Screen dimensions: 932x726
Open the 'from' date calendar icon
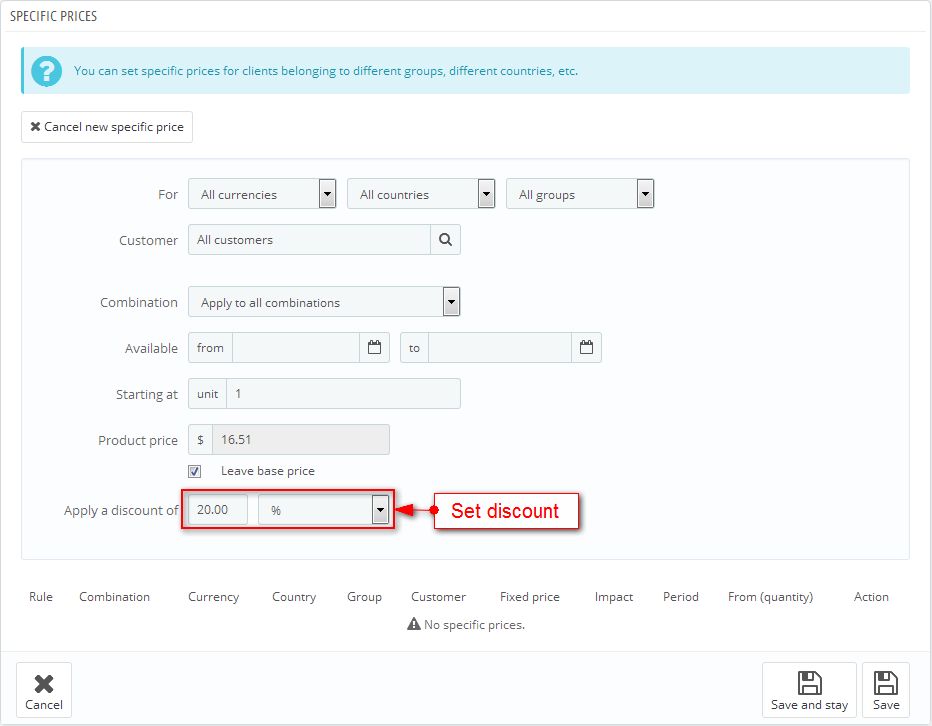pyautogui.click(x=375, y=348)
